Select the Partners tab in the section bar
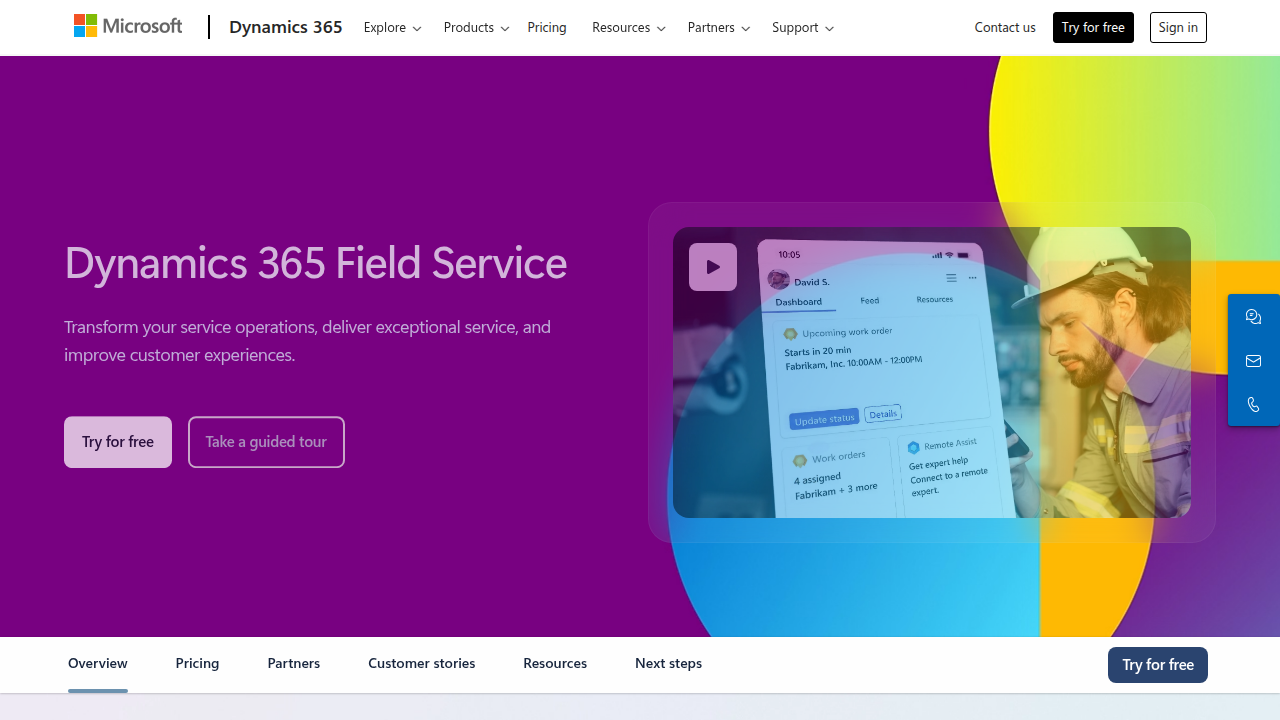1280x720 pixels. pos(294,664)
